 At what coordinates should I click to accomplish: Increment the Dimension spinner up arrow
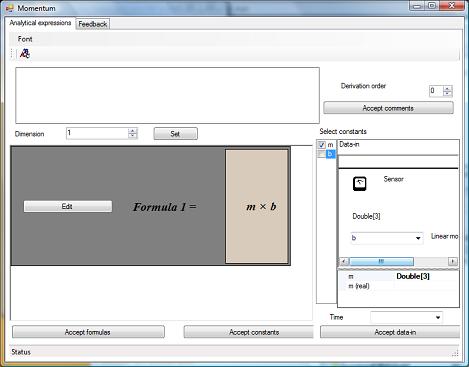132,131
